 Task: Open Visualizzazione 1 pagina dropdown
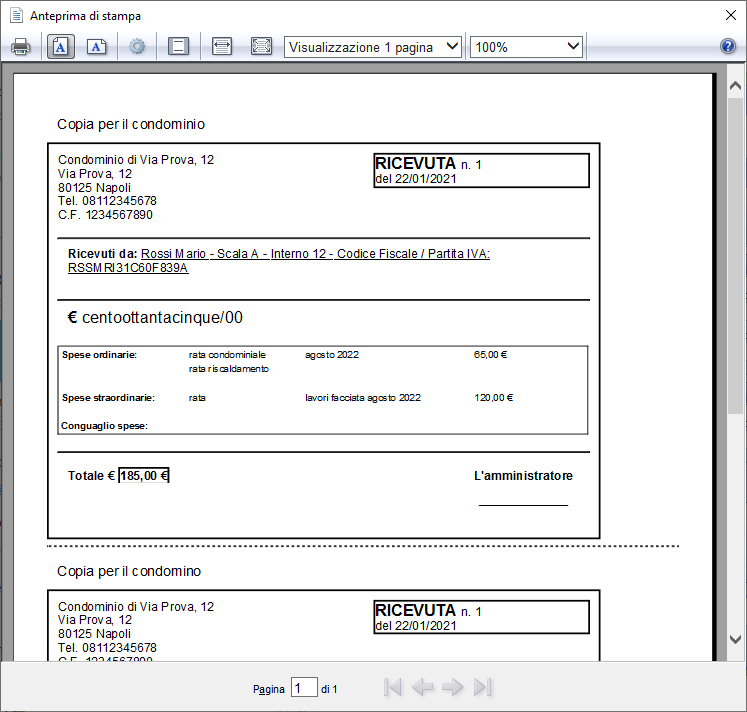(x=373, y=47)
